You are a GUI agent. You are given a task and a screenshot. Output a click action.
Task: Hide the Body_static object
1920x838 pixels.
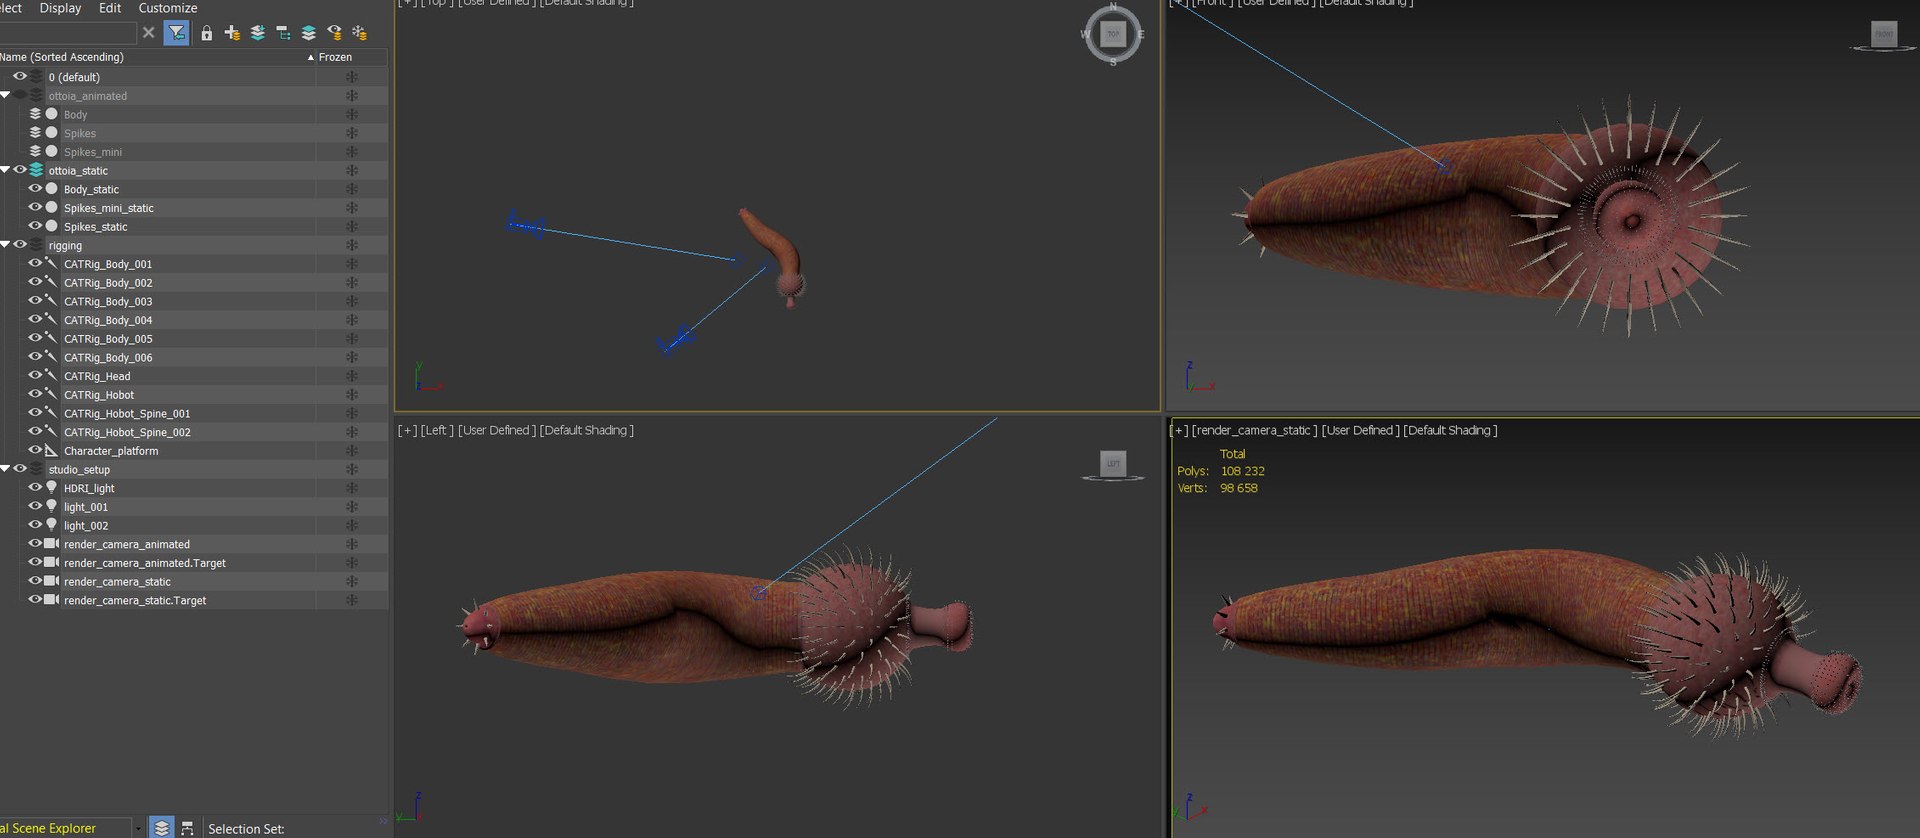pos(35,189)
